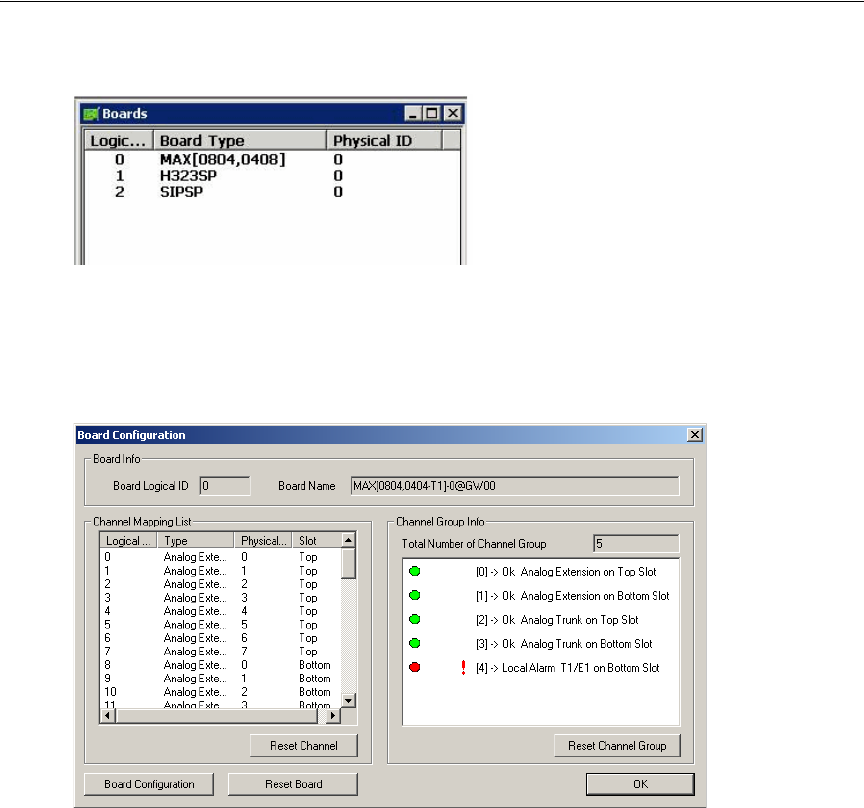The image size is (864, 808).
Task: Minimize the Boards window
Action: 413,114
